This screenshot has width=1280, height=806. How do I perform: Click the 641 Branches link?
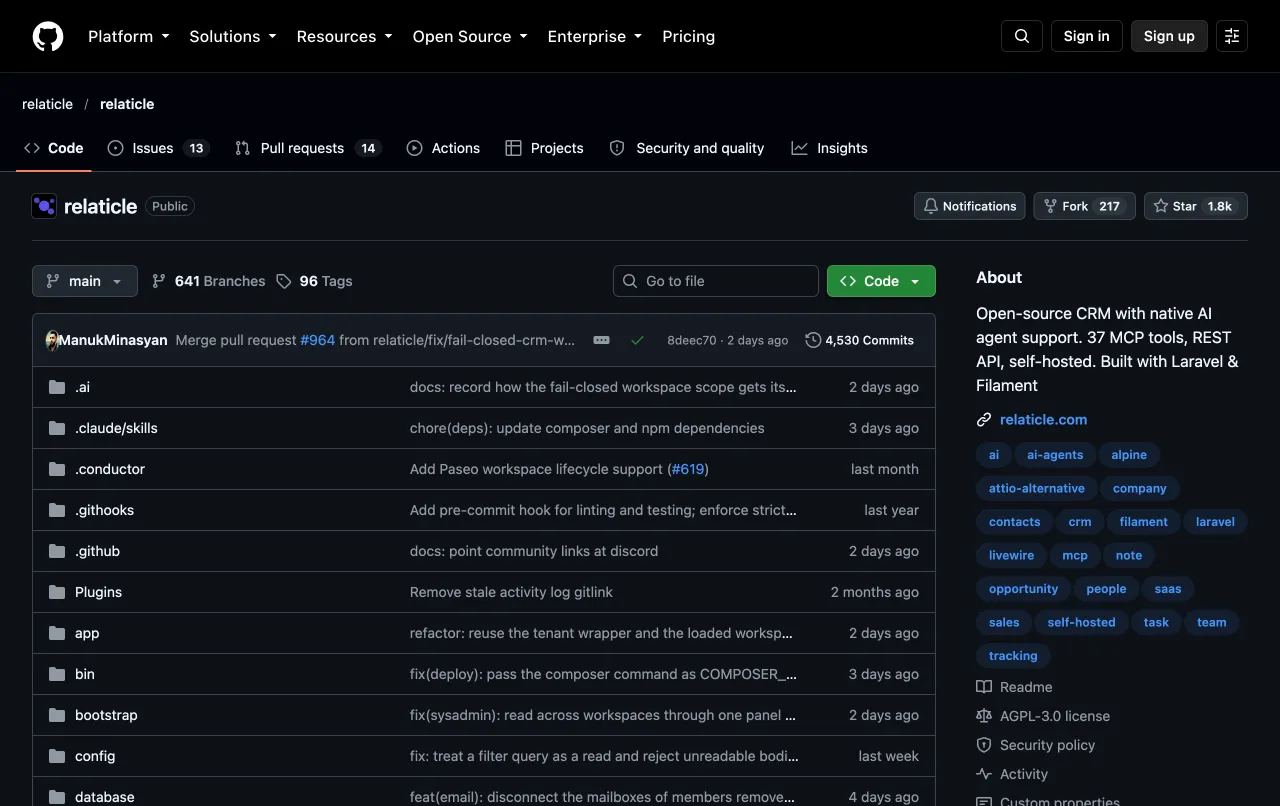pyautogui.click(x=208, y=281)
